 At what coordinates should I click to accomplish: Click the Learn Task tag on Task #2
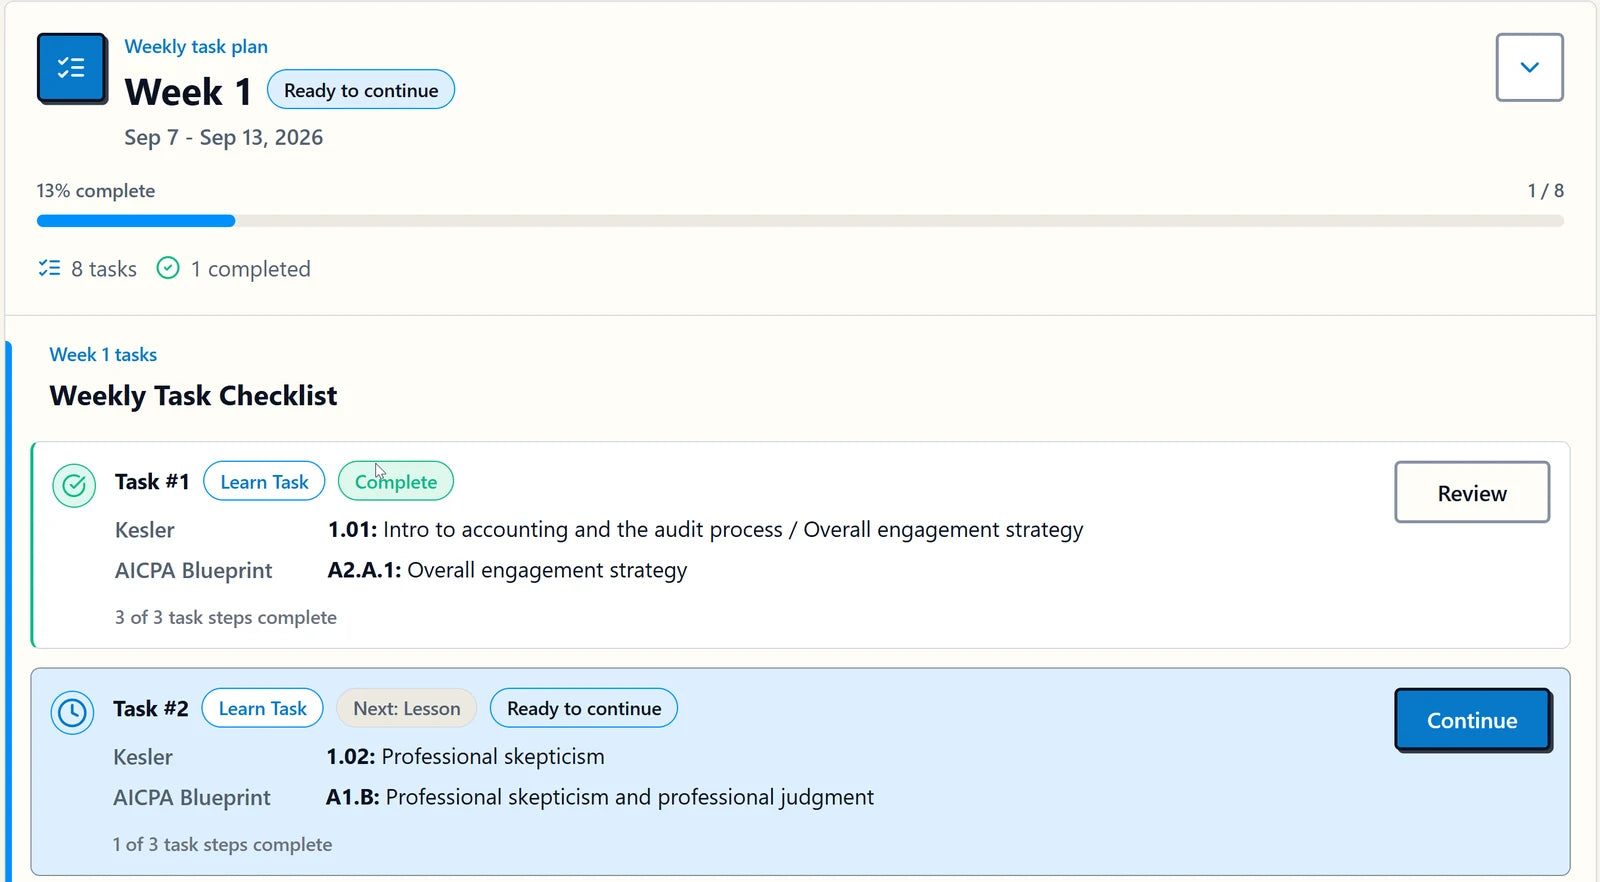(x=263, y=708)
